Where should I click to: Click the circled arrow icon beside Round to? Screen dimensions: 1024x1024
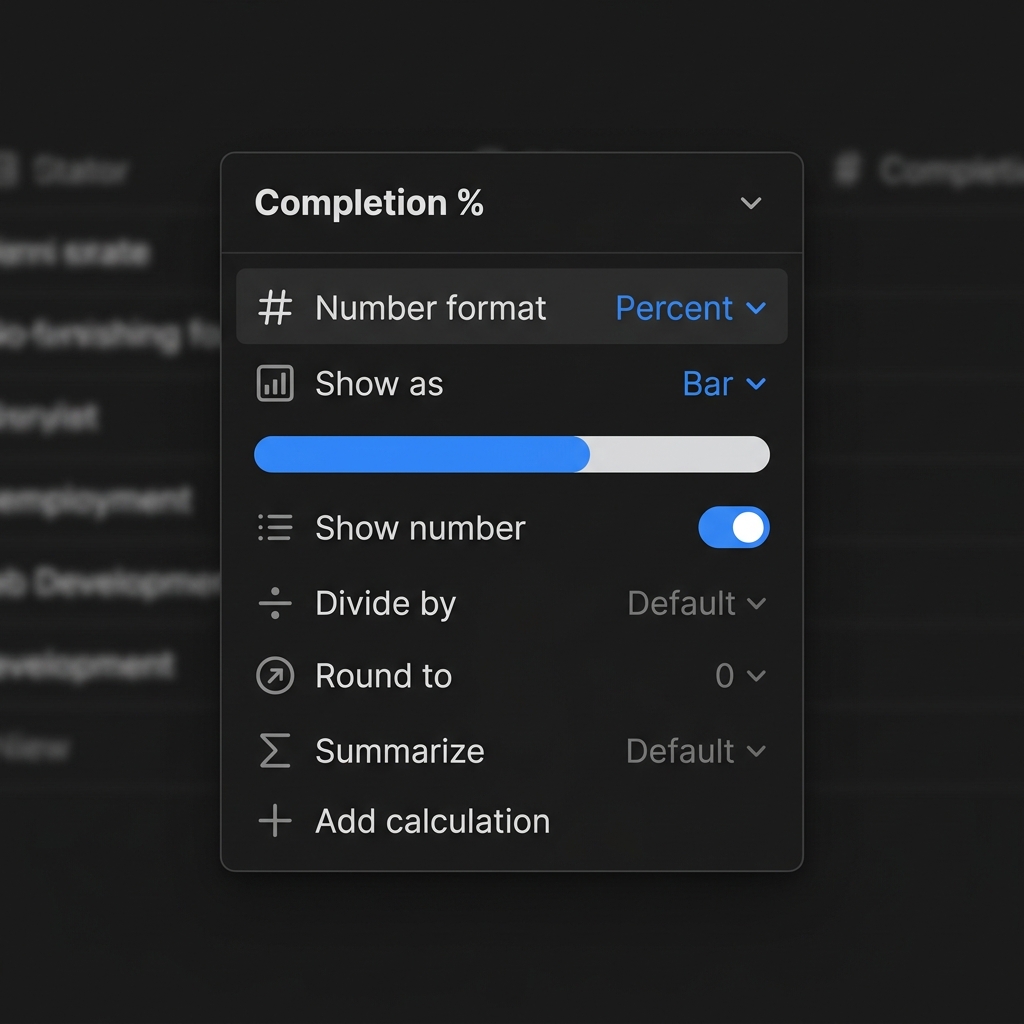[x=275, y=675]
